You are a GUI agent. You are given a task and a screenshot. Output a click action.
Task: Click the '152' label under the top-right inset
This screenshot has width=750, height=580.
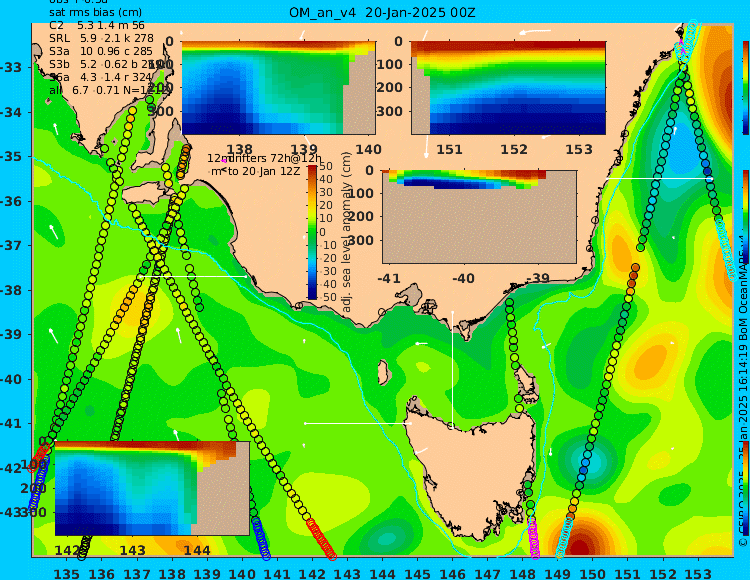(514, 149)
